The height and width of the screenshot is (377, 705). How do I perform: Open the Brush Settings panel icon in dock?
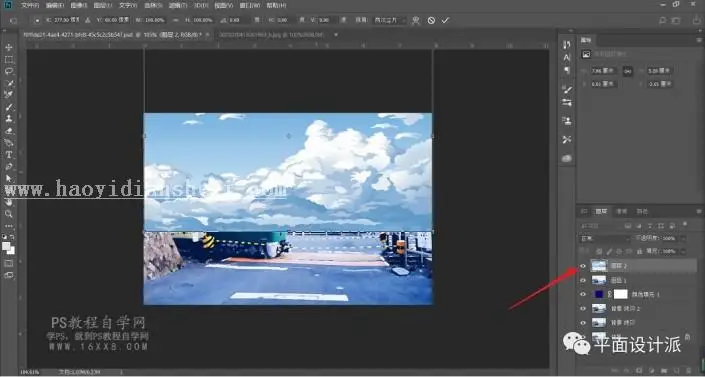[x=567, y=90]
